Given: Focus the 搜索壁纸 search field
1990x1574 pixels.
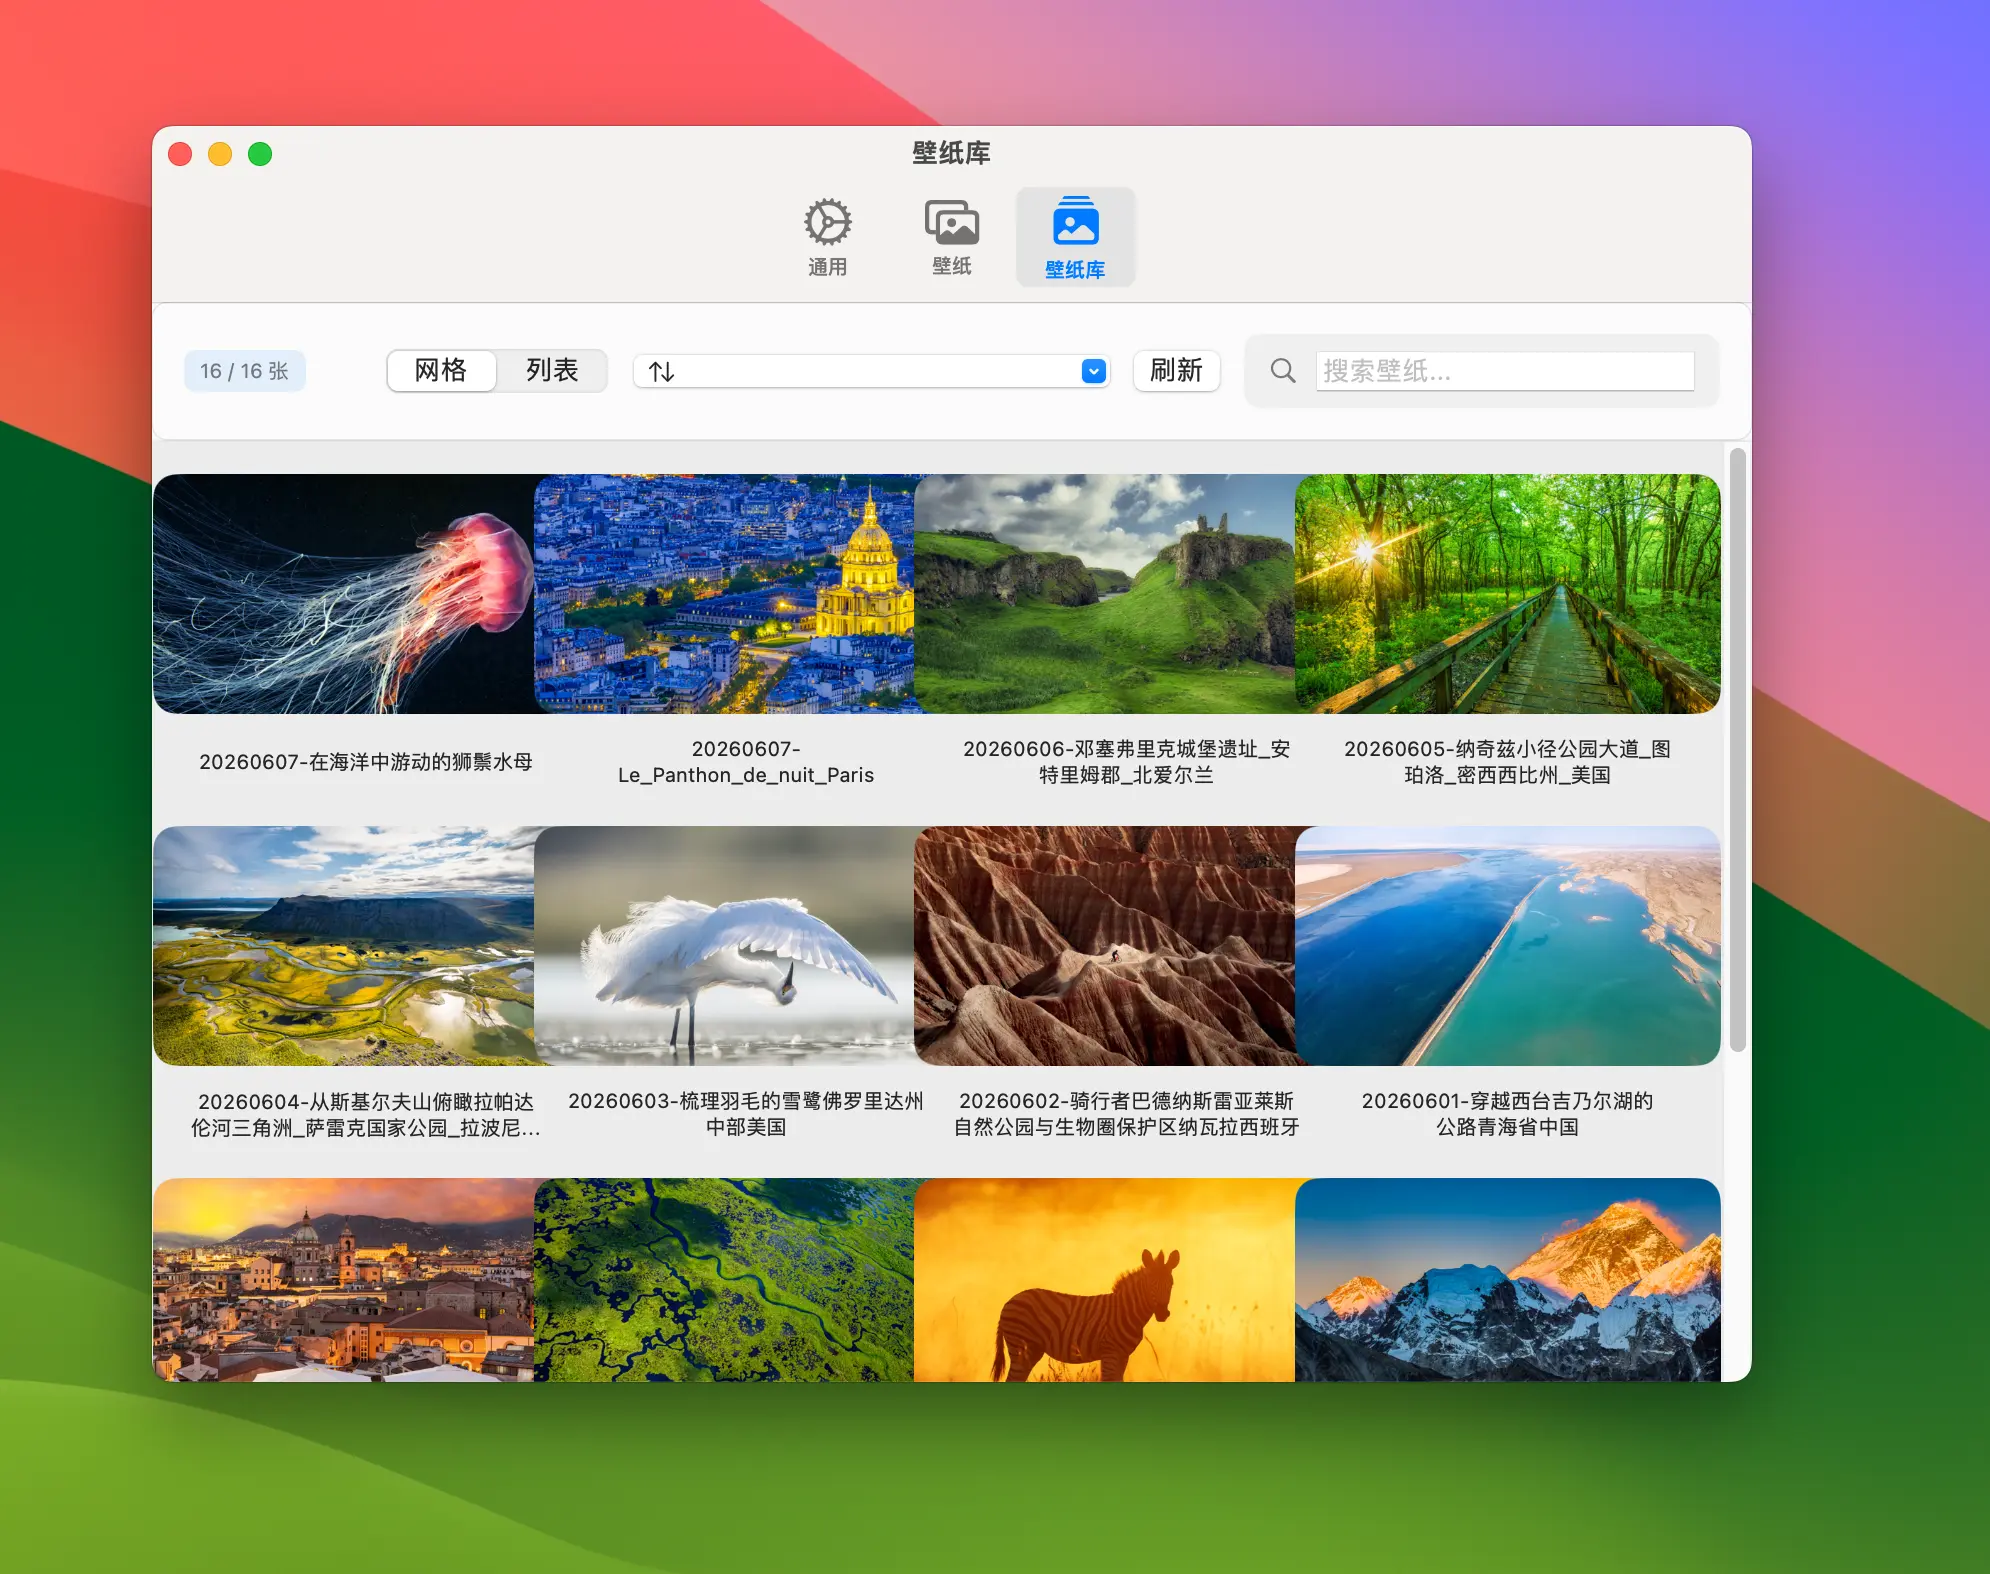Looking at the screenshot, I should (1505, 371).
